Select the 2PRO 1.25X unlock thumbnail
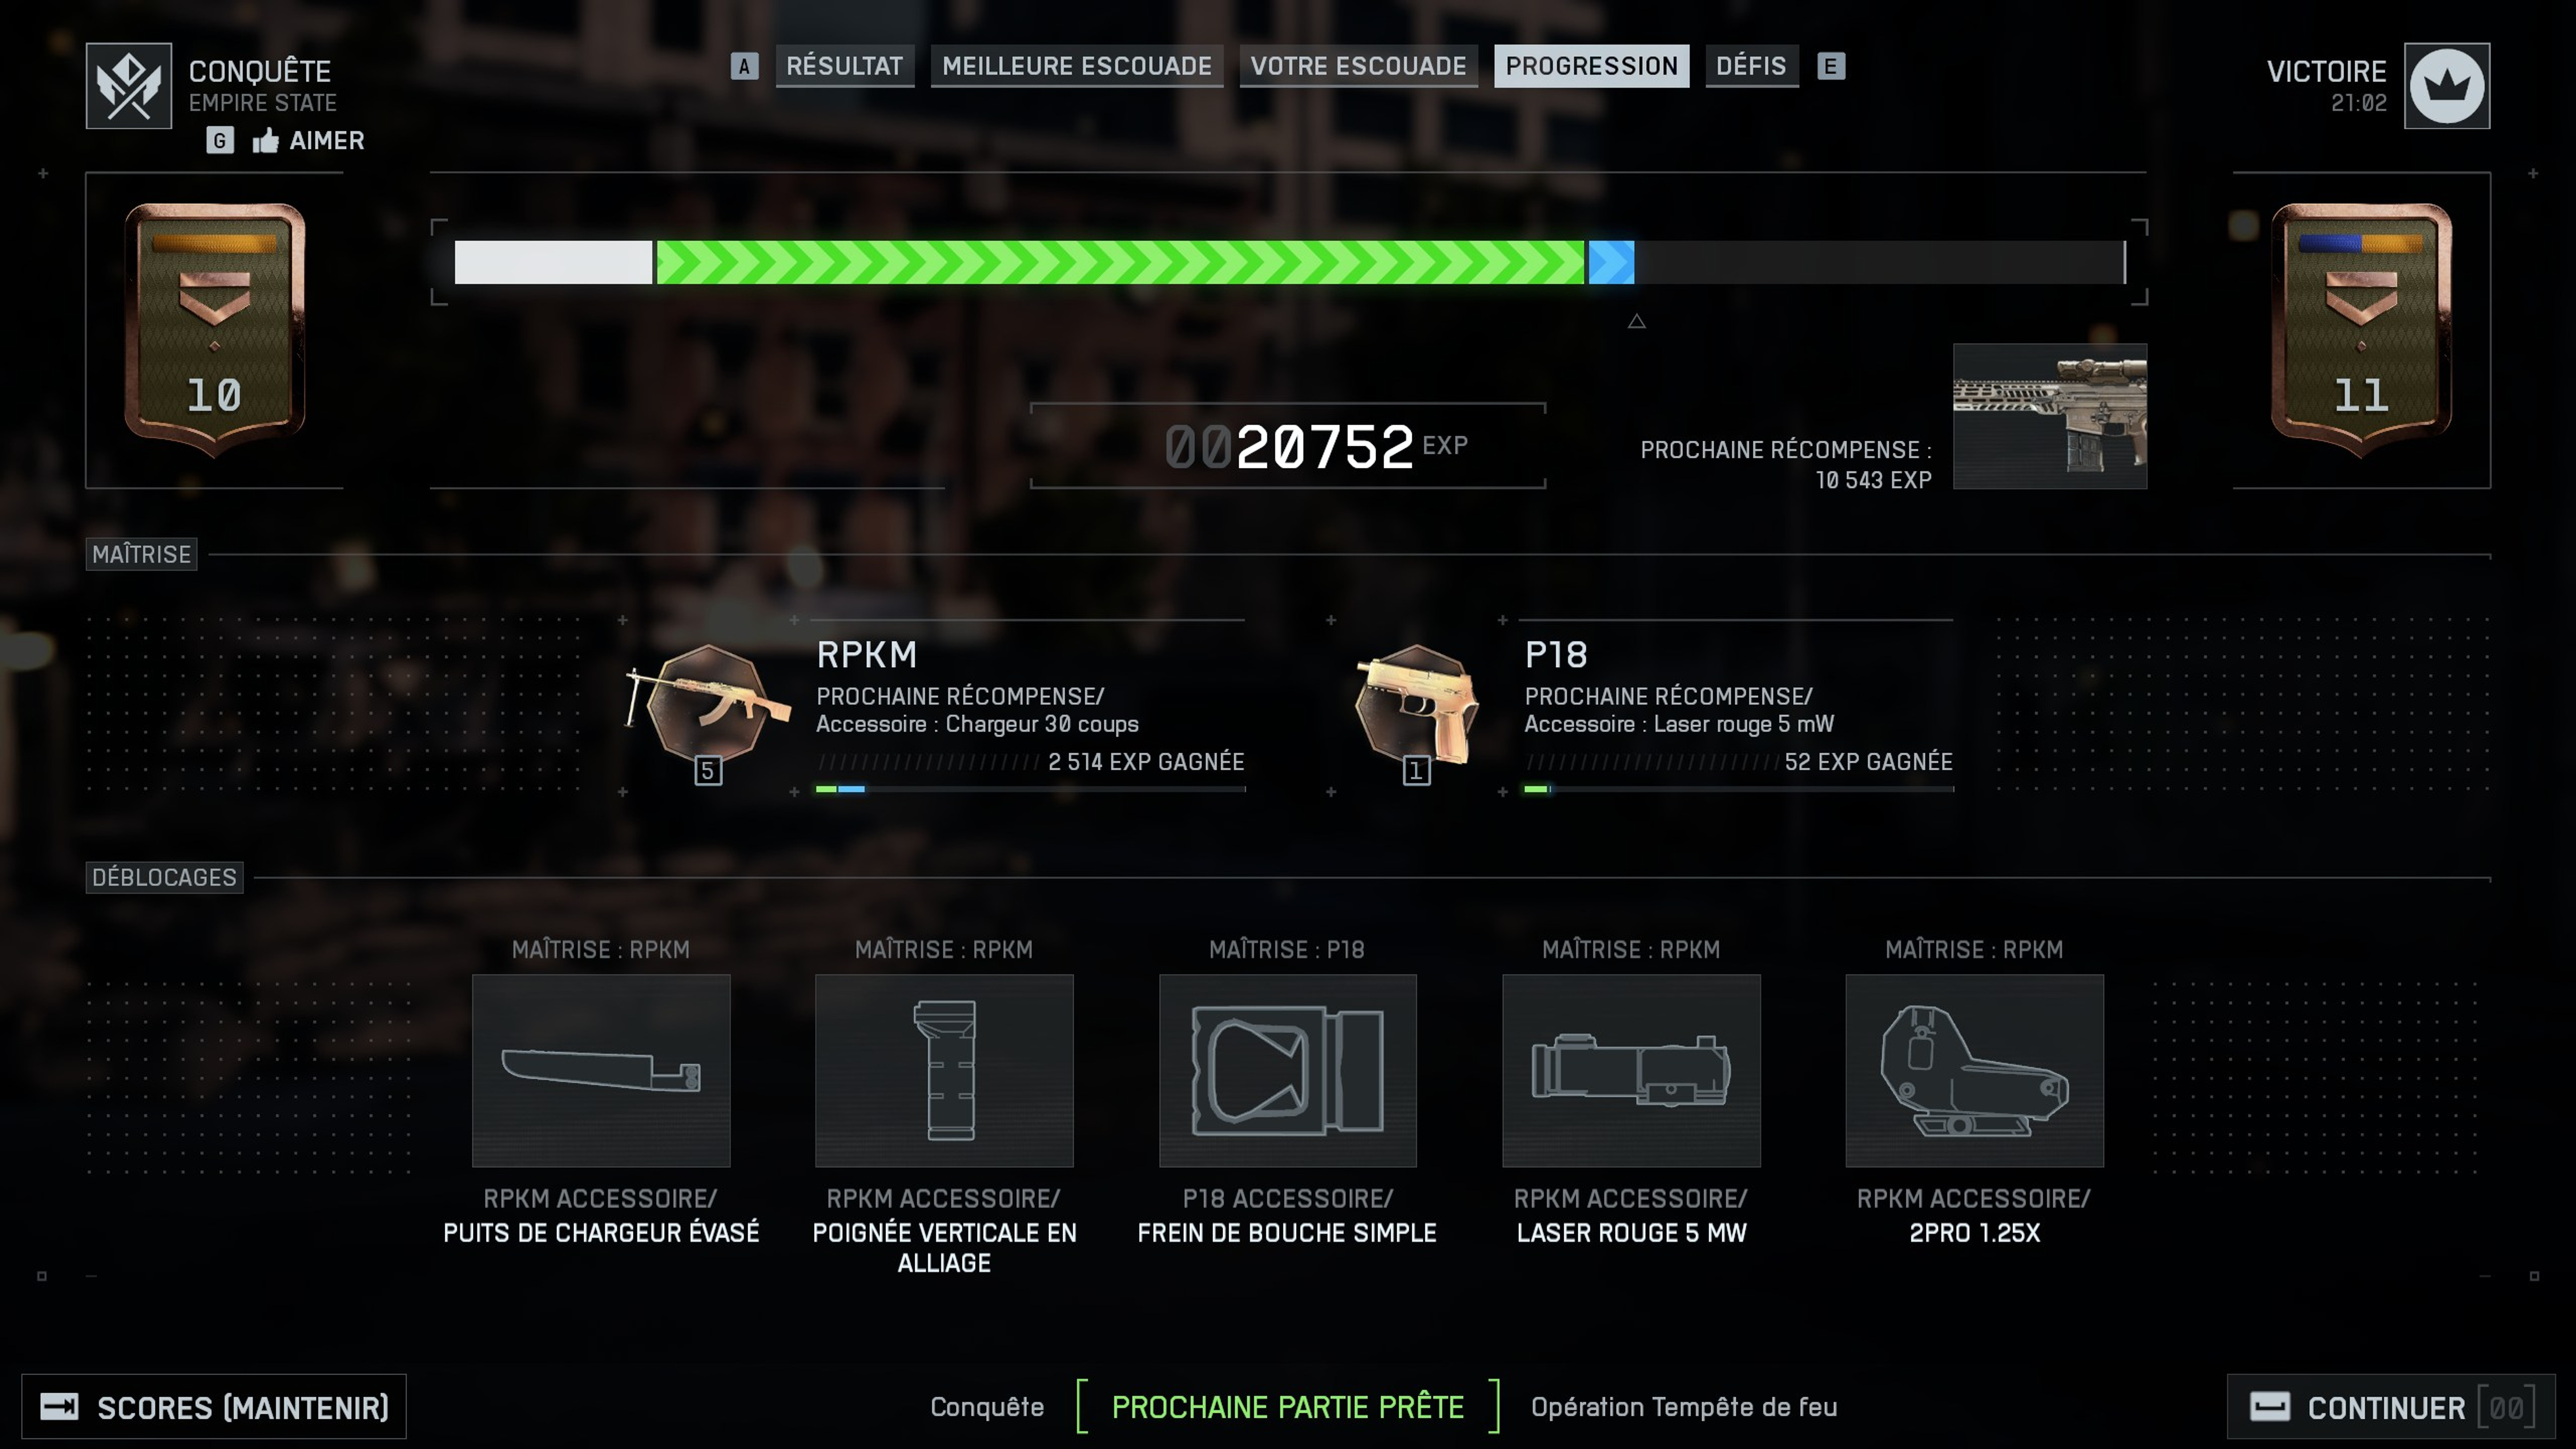Image resolution: width=2576 pixels, height=1449 pixels. 1974,1070
